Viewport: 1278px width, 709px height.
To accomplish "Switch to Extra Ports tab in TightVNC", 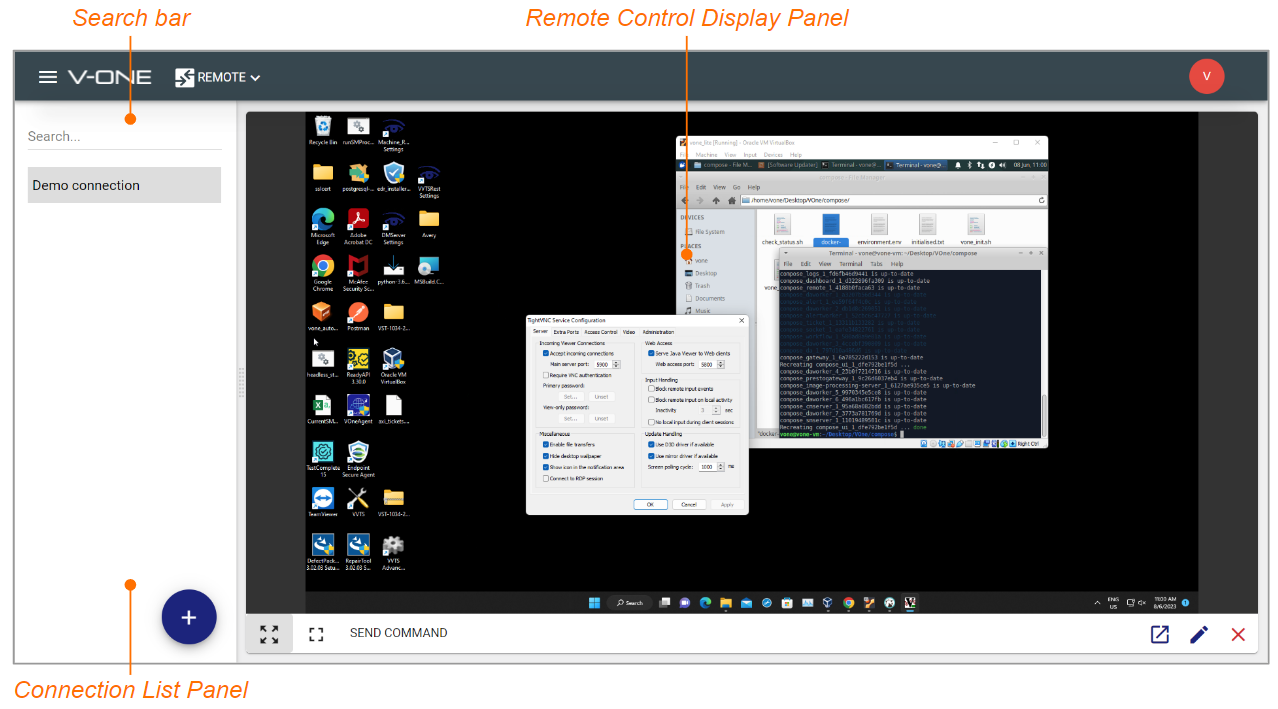I will (566, 332).
